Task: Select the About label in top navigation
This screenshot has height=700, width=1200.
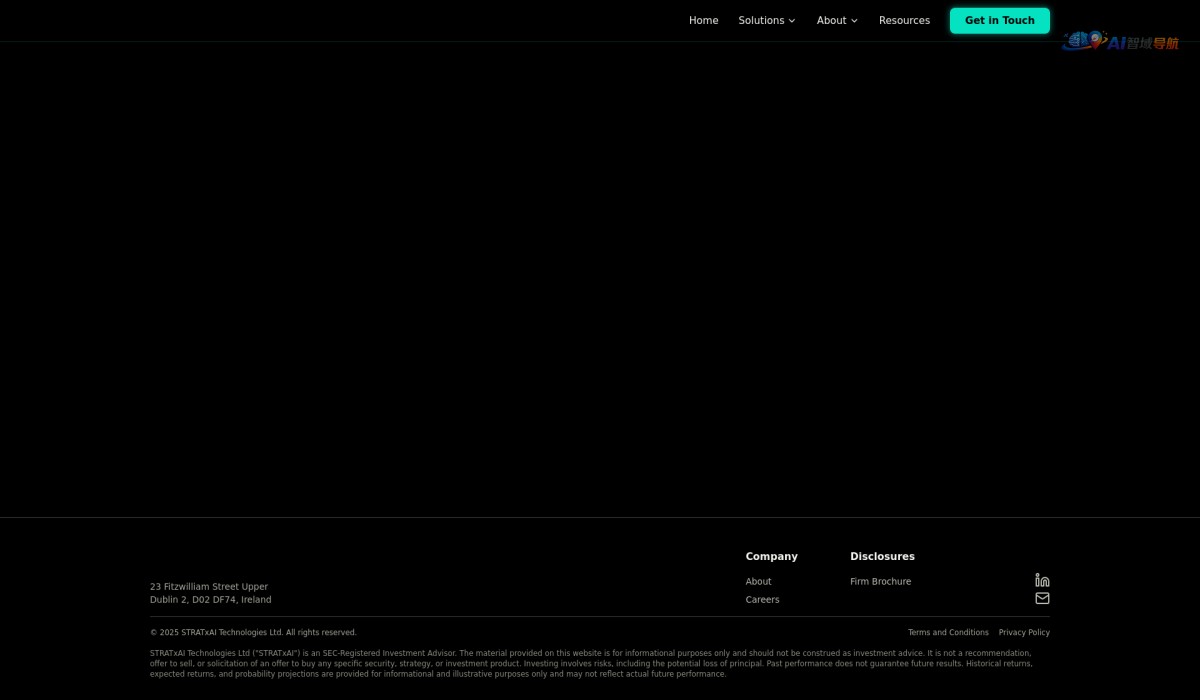Action: click(x=831, y=21)
